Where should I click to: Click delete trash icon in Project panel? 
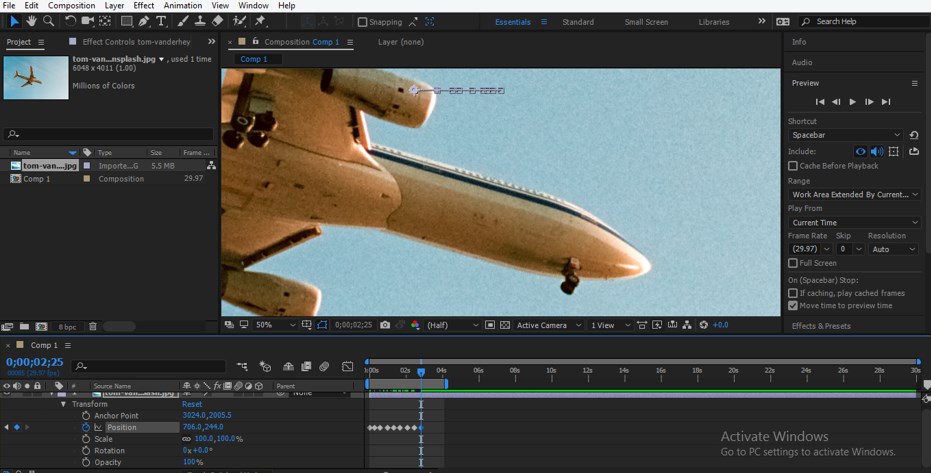93,326
